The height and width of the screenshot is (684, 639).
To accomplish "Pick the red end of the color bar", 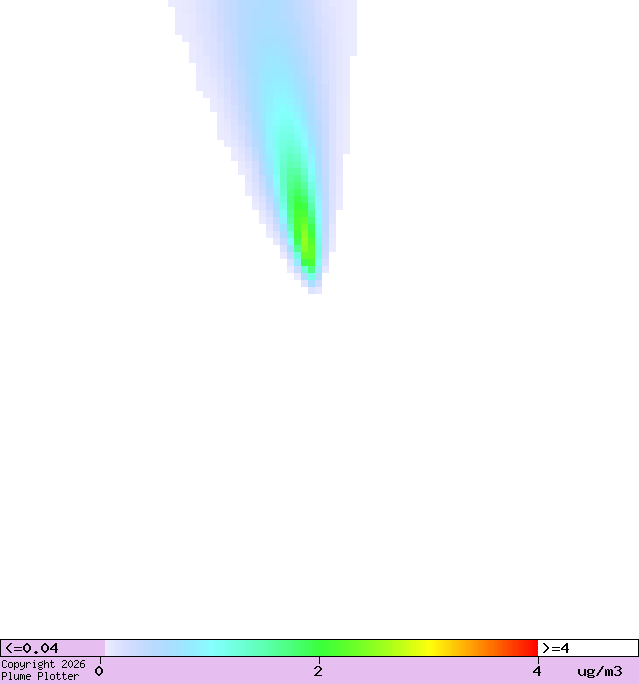I will tap(530, 648).
